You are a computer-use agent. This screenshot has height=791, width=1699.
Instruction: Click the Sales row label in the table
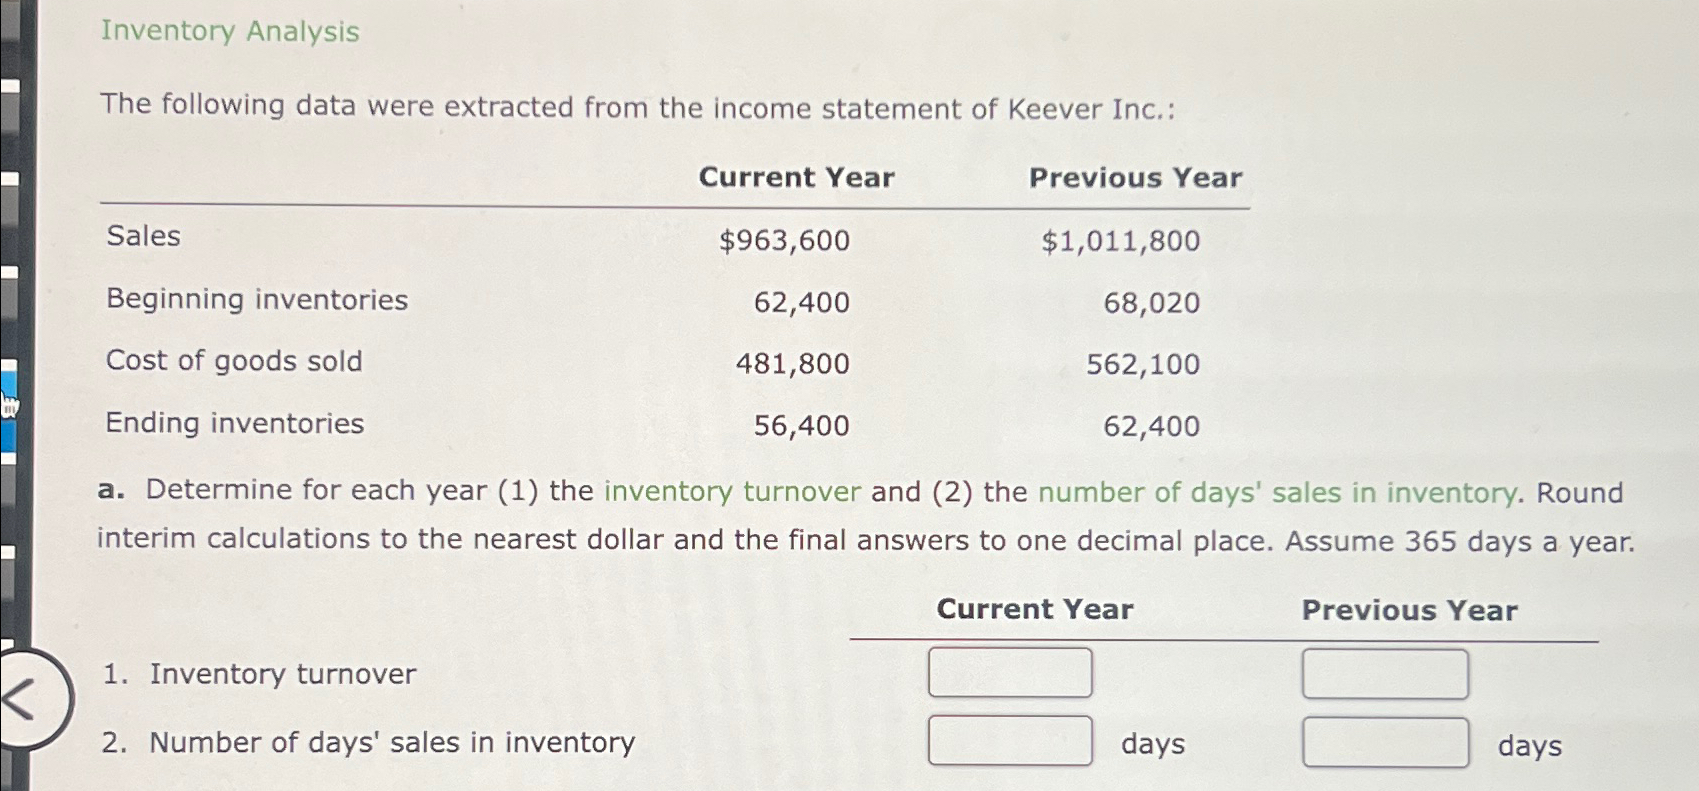pos(142,238)
